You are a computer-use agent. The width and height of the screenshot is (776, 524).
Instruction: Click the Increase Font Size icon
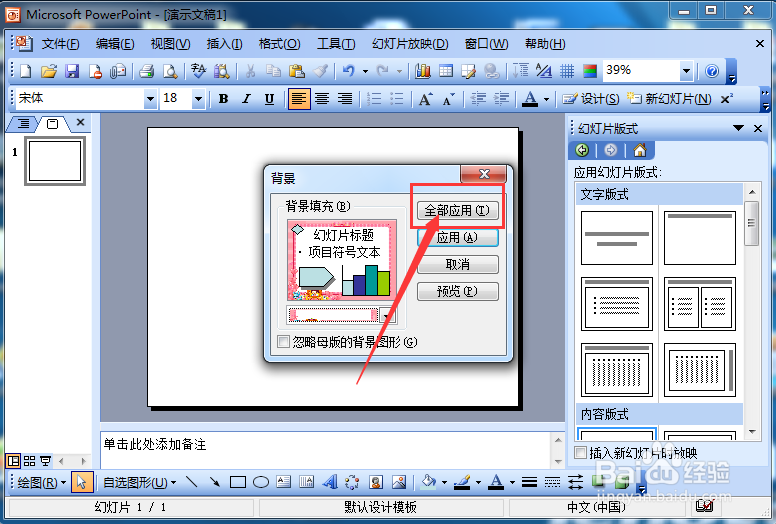[x=426, y=99]
